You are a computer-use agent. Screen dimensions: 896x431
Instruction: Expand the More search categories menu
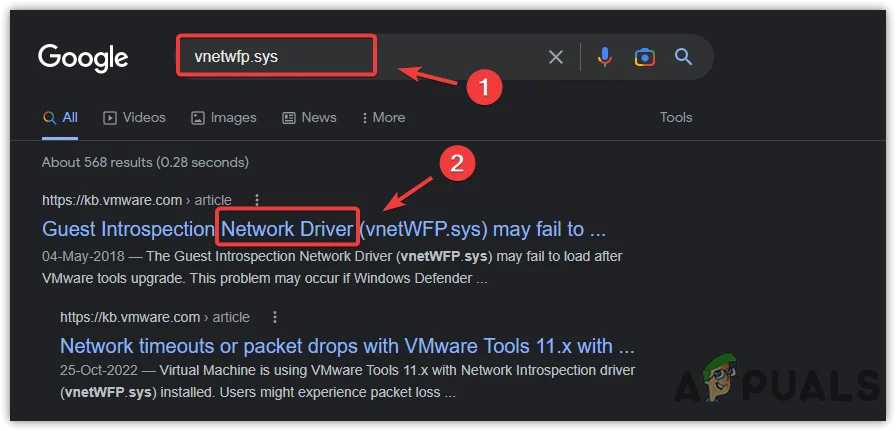click(383, 118)
